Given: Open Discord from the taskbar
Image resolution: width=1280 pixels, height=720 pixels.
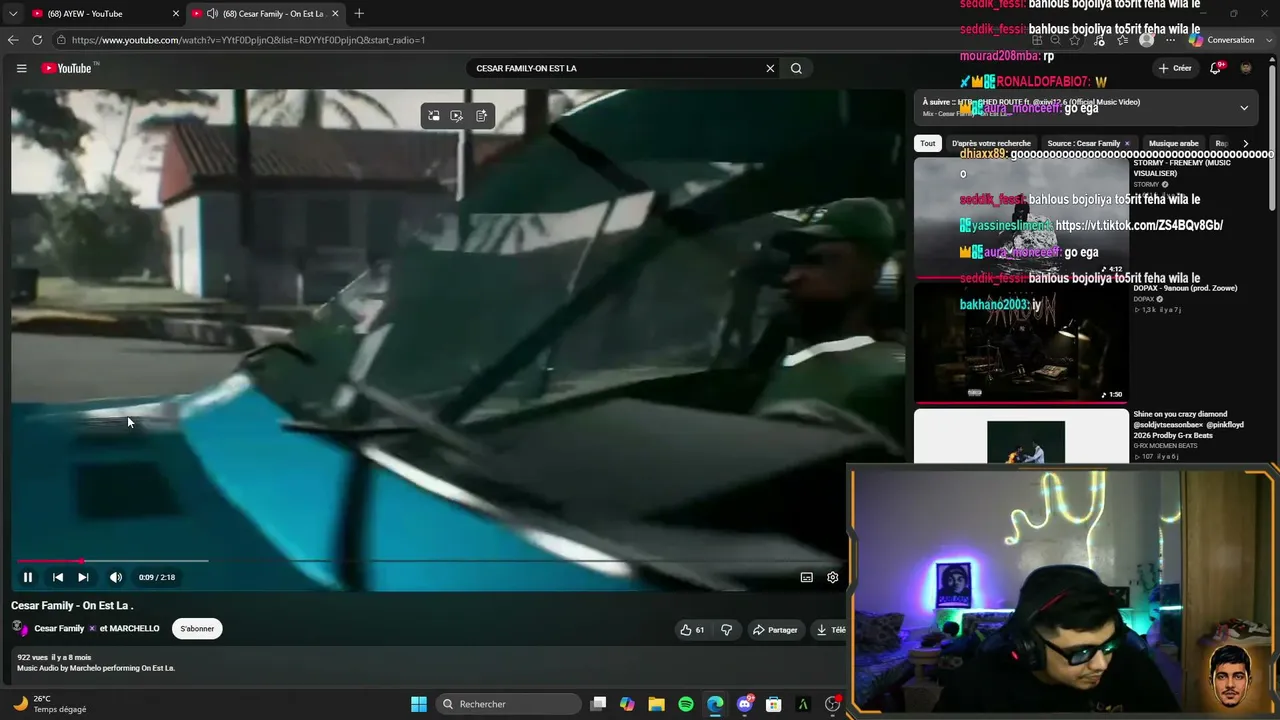Looking at the screenshot, I should [744, 704].
